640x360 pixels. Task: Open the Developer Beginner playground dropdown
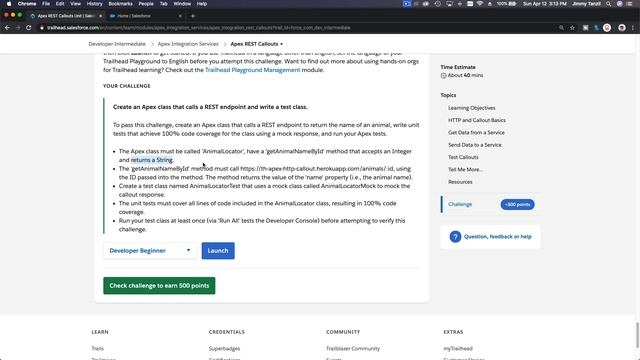(149, 251)
